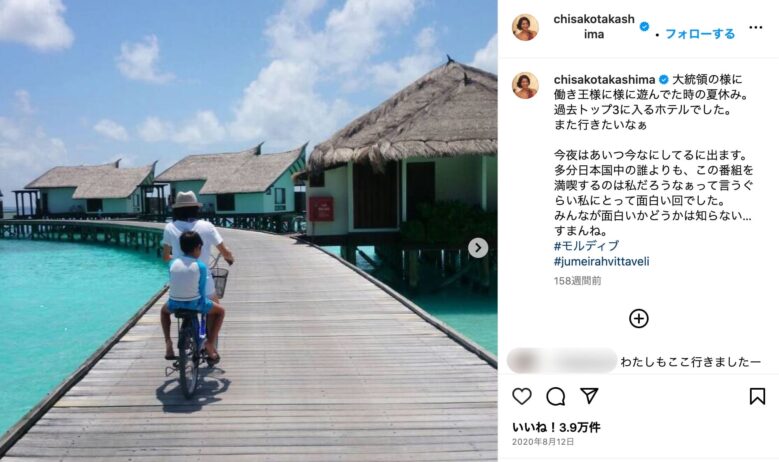
Task: Click the blurred commenter username
Action: coord(562,361)
